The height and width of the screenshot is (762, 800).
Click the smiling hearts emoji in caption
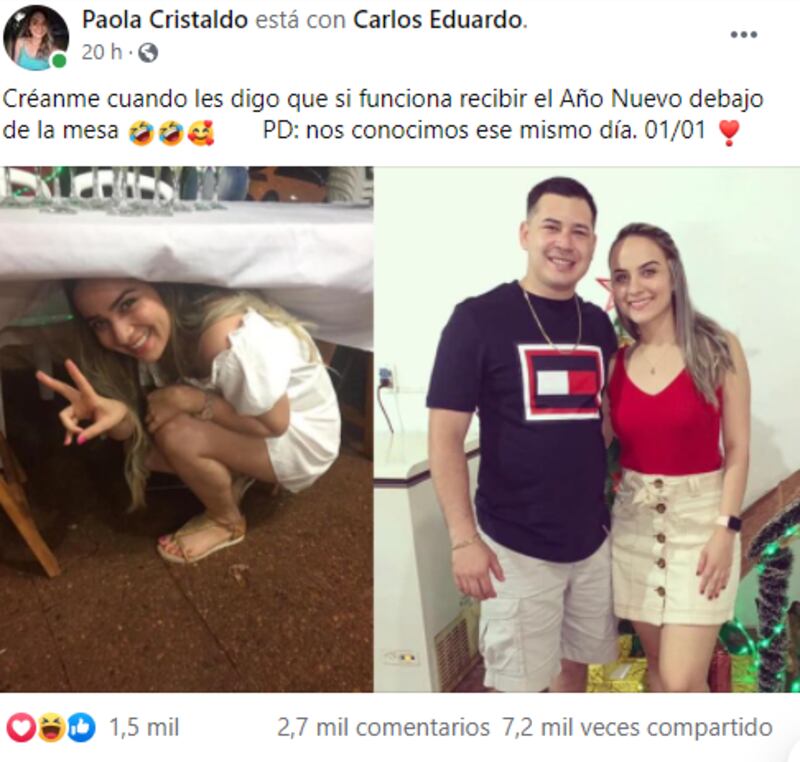pos(201,133)
